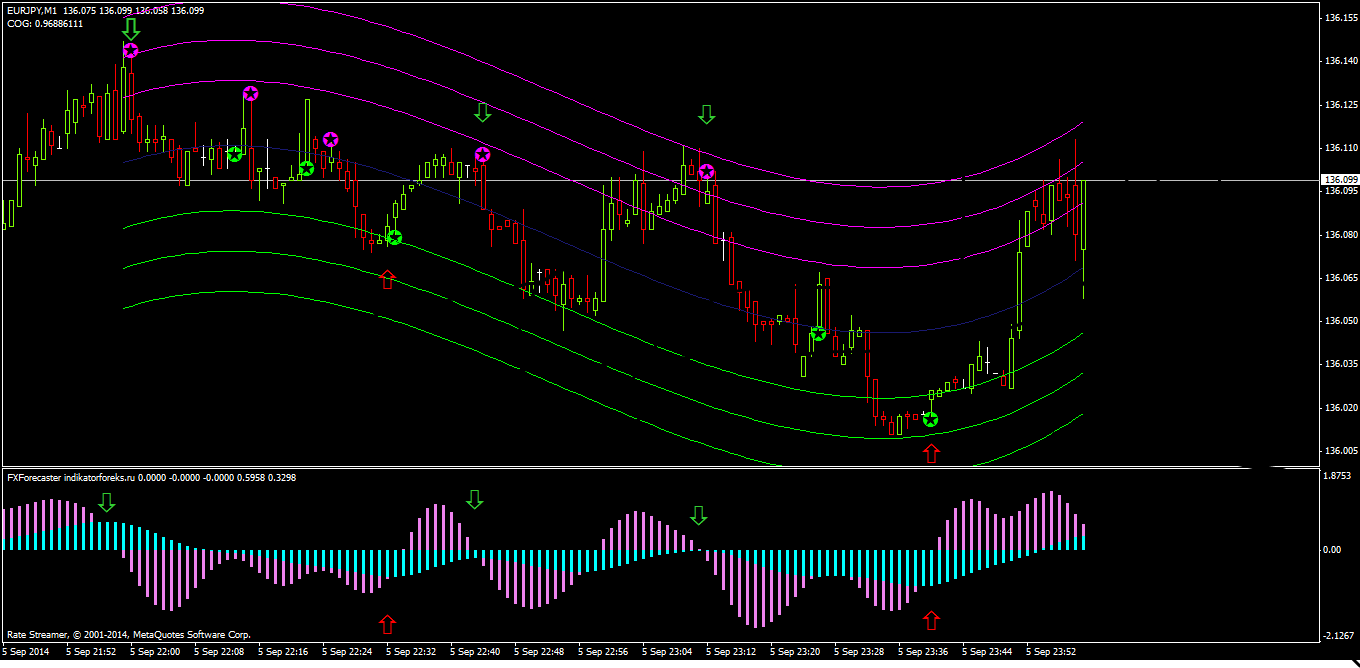Screen dimensions: 1360x668
Task: Click the magenta star on the highest candle
Action: (x=131, y=50)
